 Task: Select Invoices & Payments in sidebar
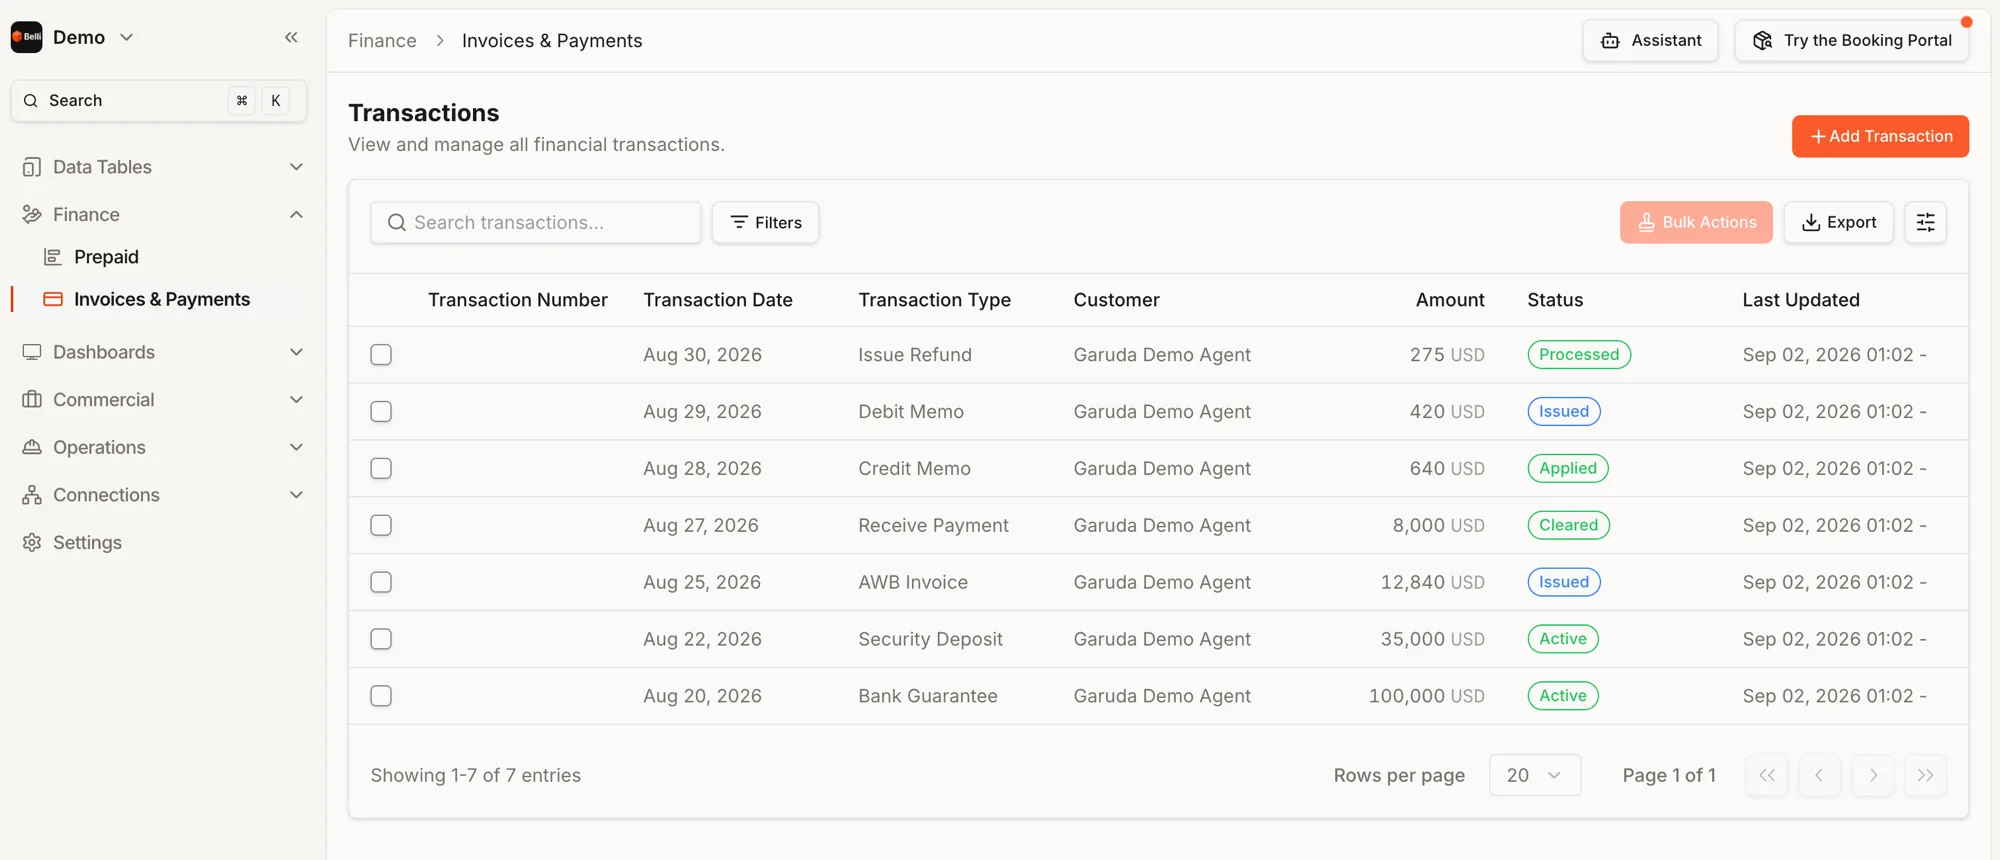(162, 299)
